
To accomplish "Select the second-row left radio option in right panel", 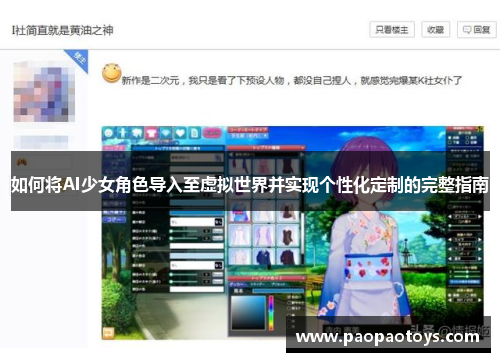I will pos(451,142).
